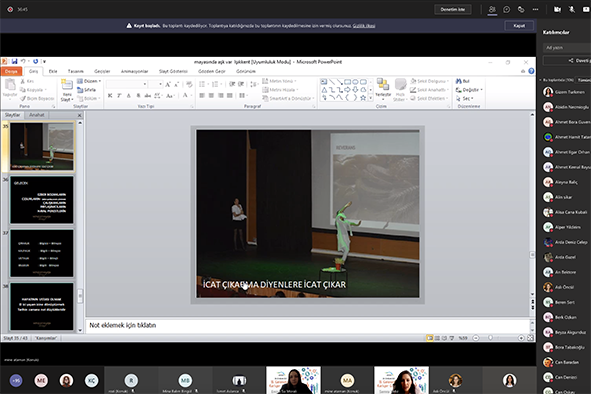Viewport: 591px width, 394px height.
Task: Open the Gizlilik ilkesi link in banner
Action: (364, 26)
